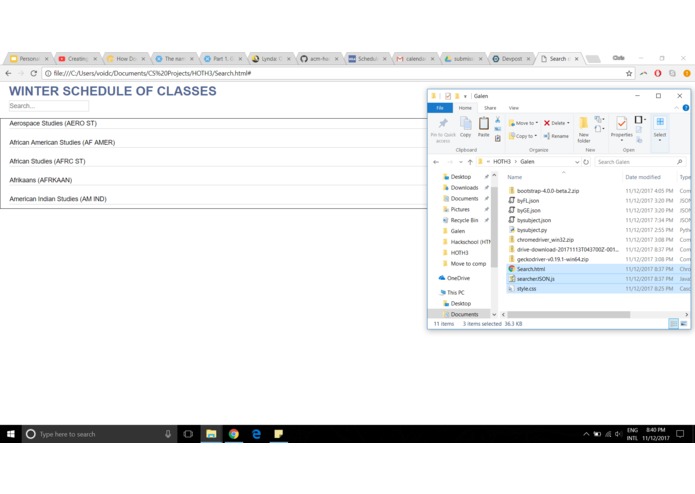The width and height of the screenshot is (695, 494).
Task: Open recent locations dropdown arrow
Action: [461, 162]
